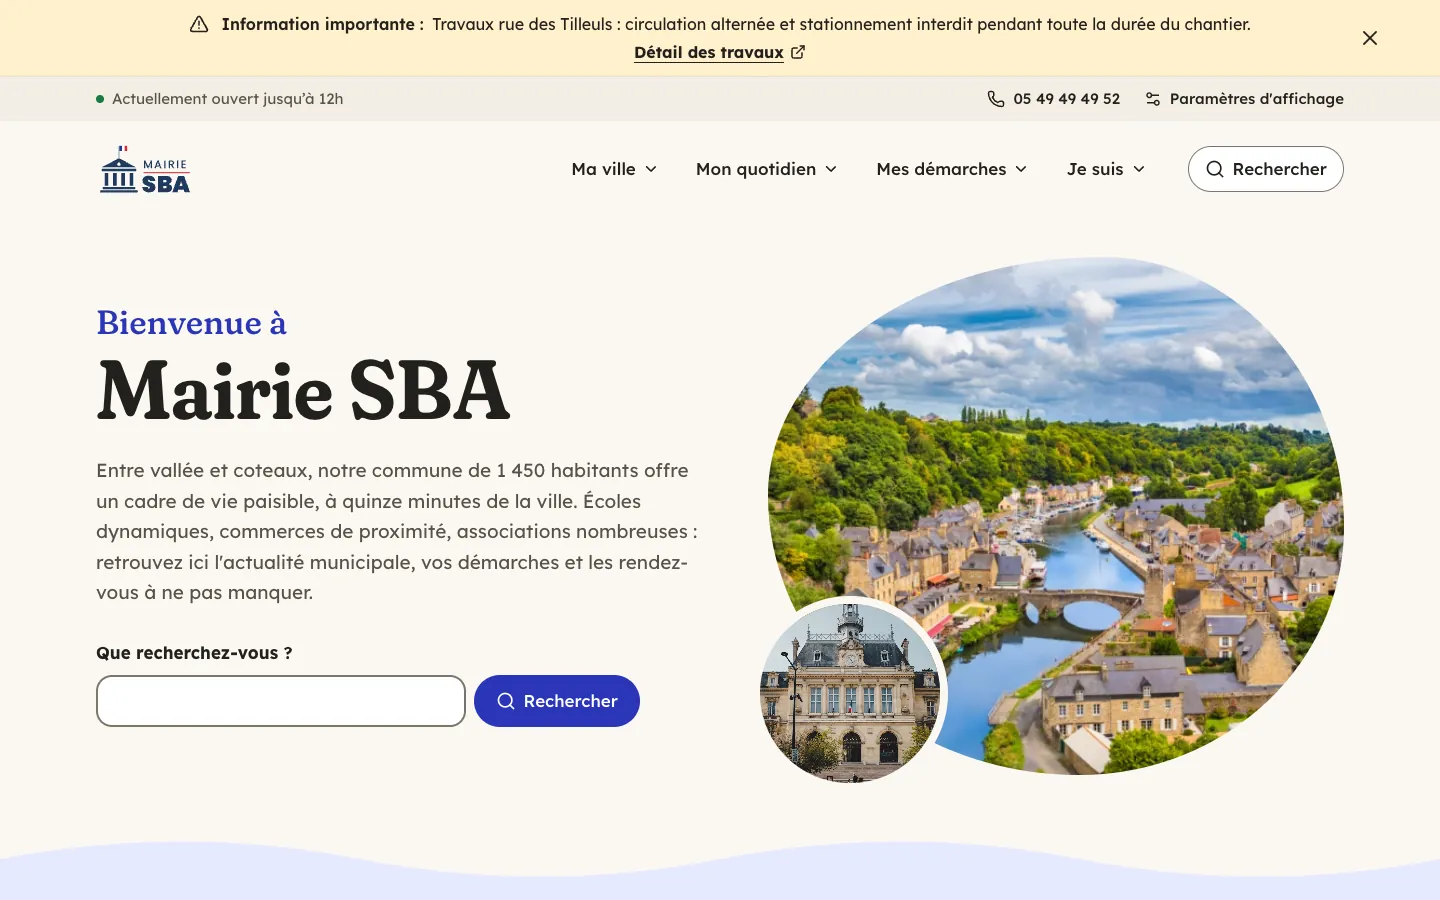Viewport: 1440px width, 900px height.
Task: Focus the Que recherchez-vous search field
Action: 281,701
